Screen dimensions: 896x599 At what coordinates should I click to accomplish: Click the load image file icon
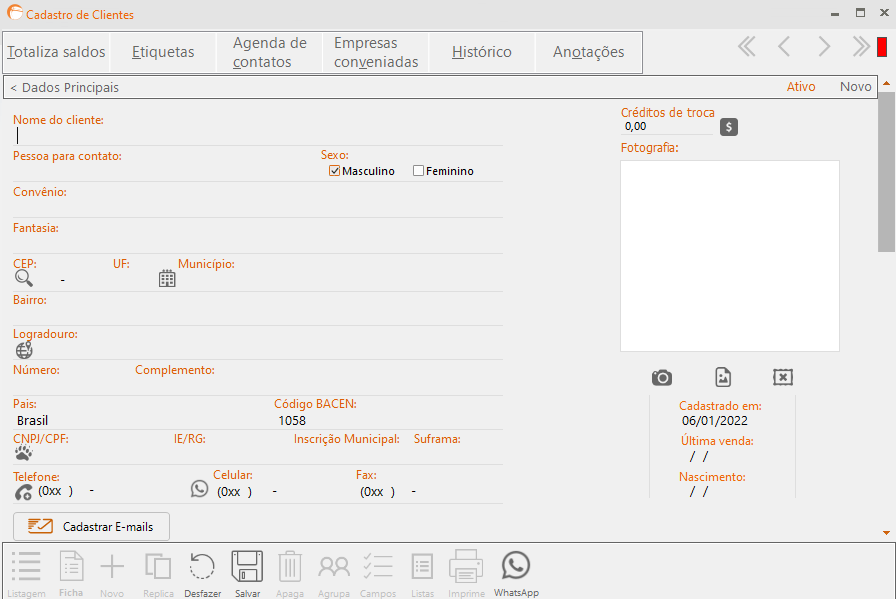point(723,377)
